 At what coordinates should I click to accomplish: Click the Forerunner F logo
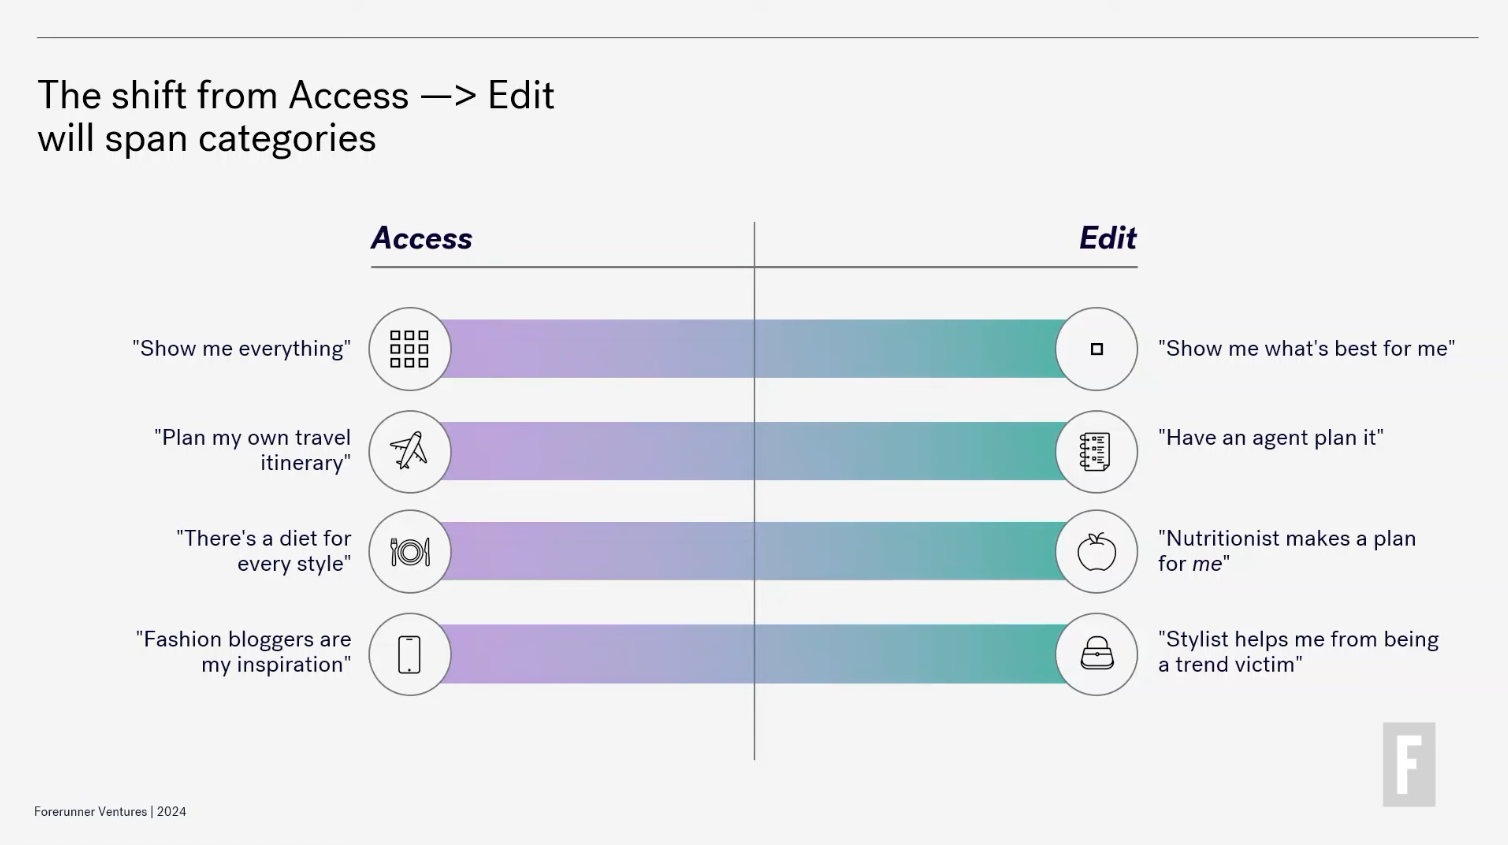pos(1409,764)
